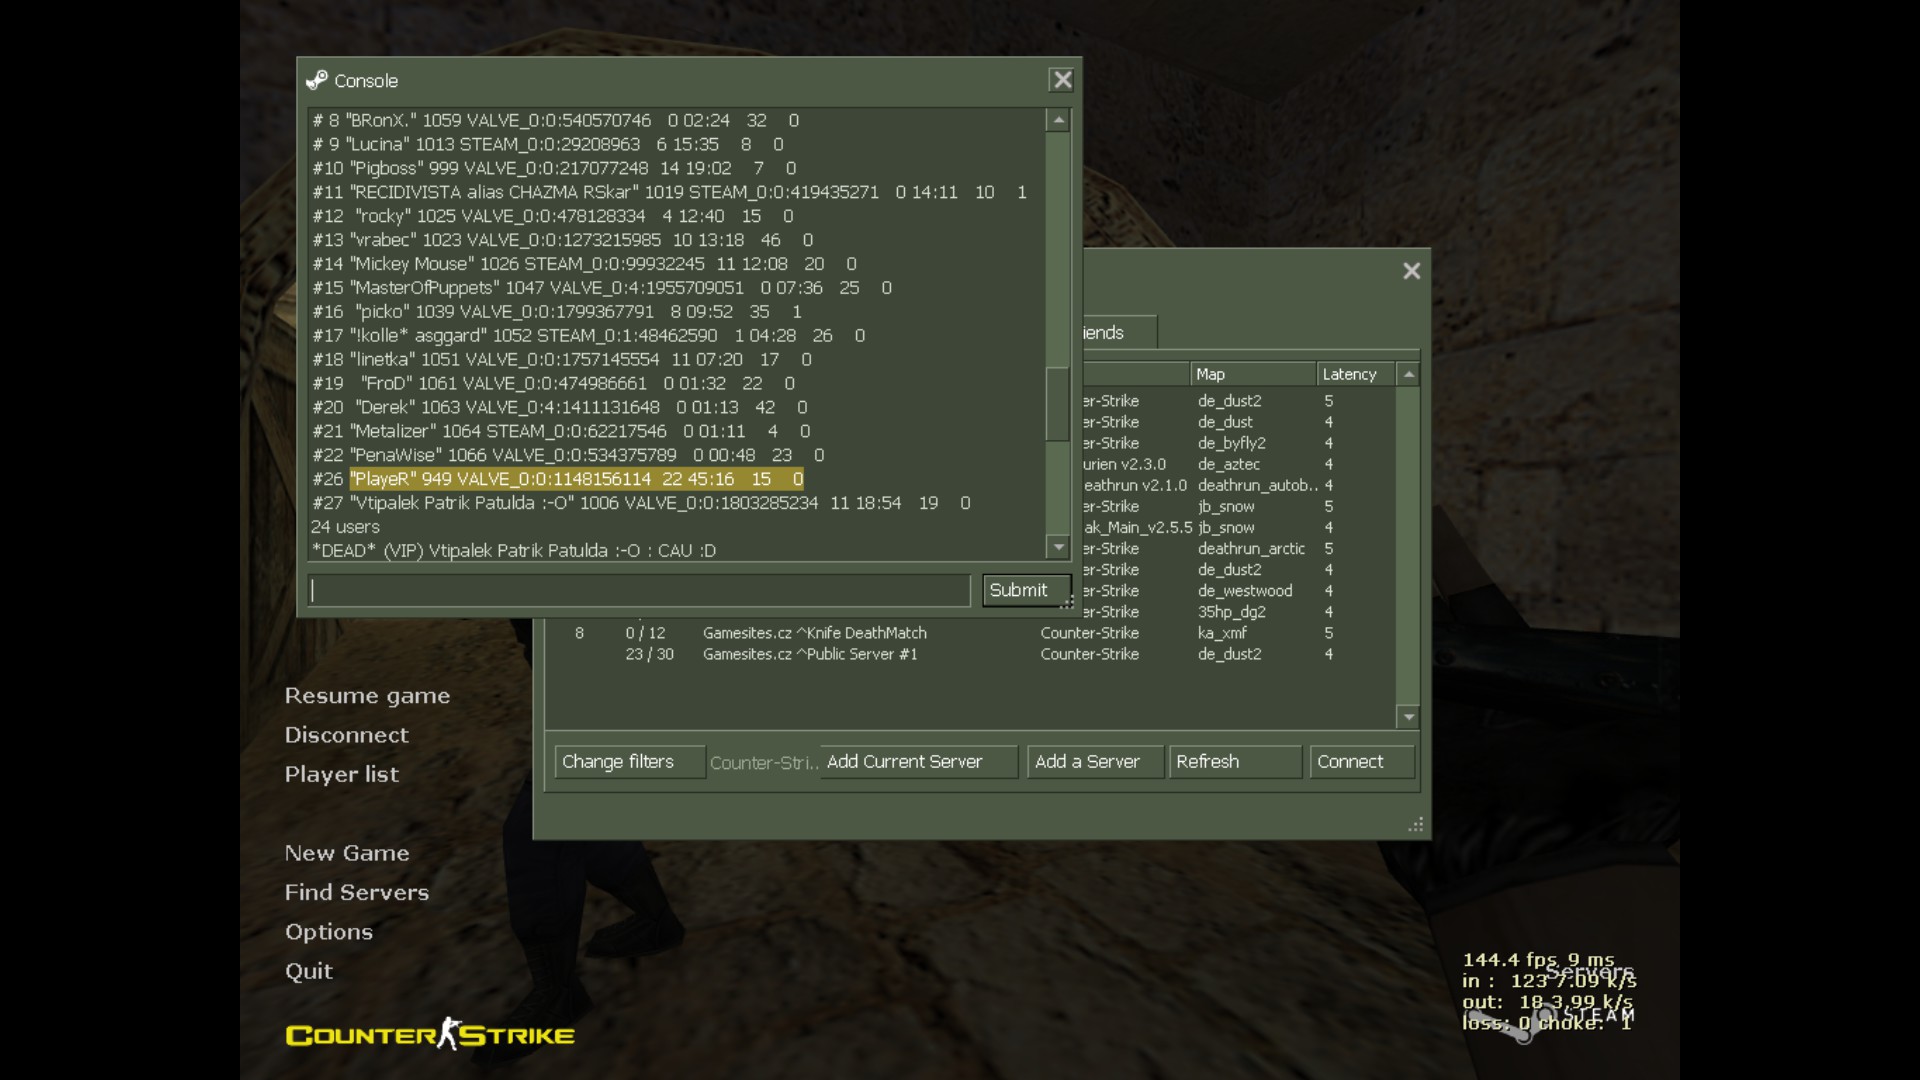This screenshot has height=1080, width=1920.
Task: Close the Console window
Action: [x=1062, y=80]
